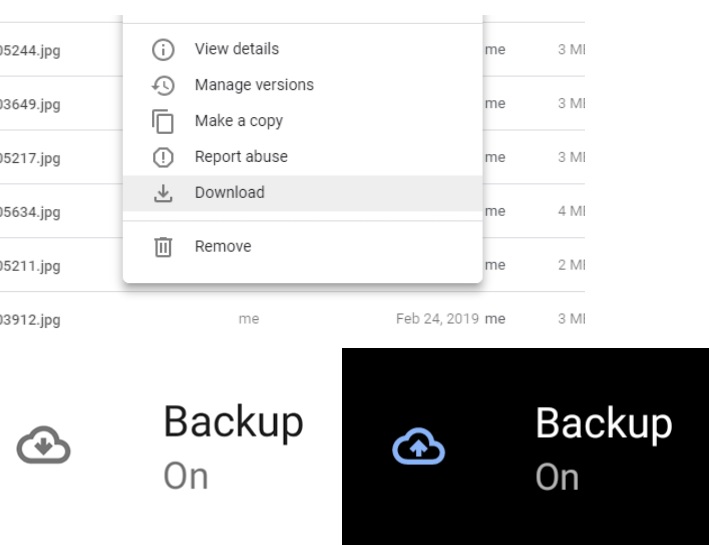
Task: Select Make a copy option
Action: pyautogui.click(x=238, y=121)
